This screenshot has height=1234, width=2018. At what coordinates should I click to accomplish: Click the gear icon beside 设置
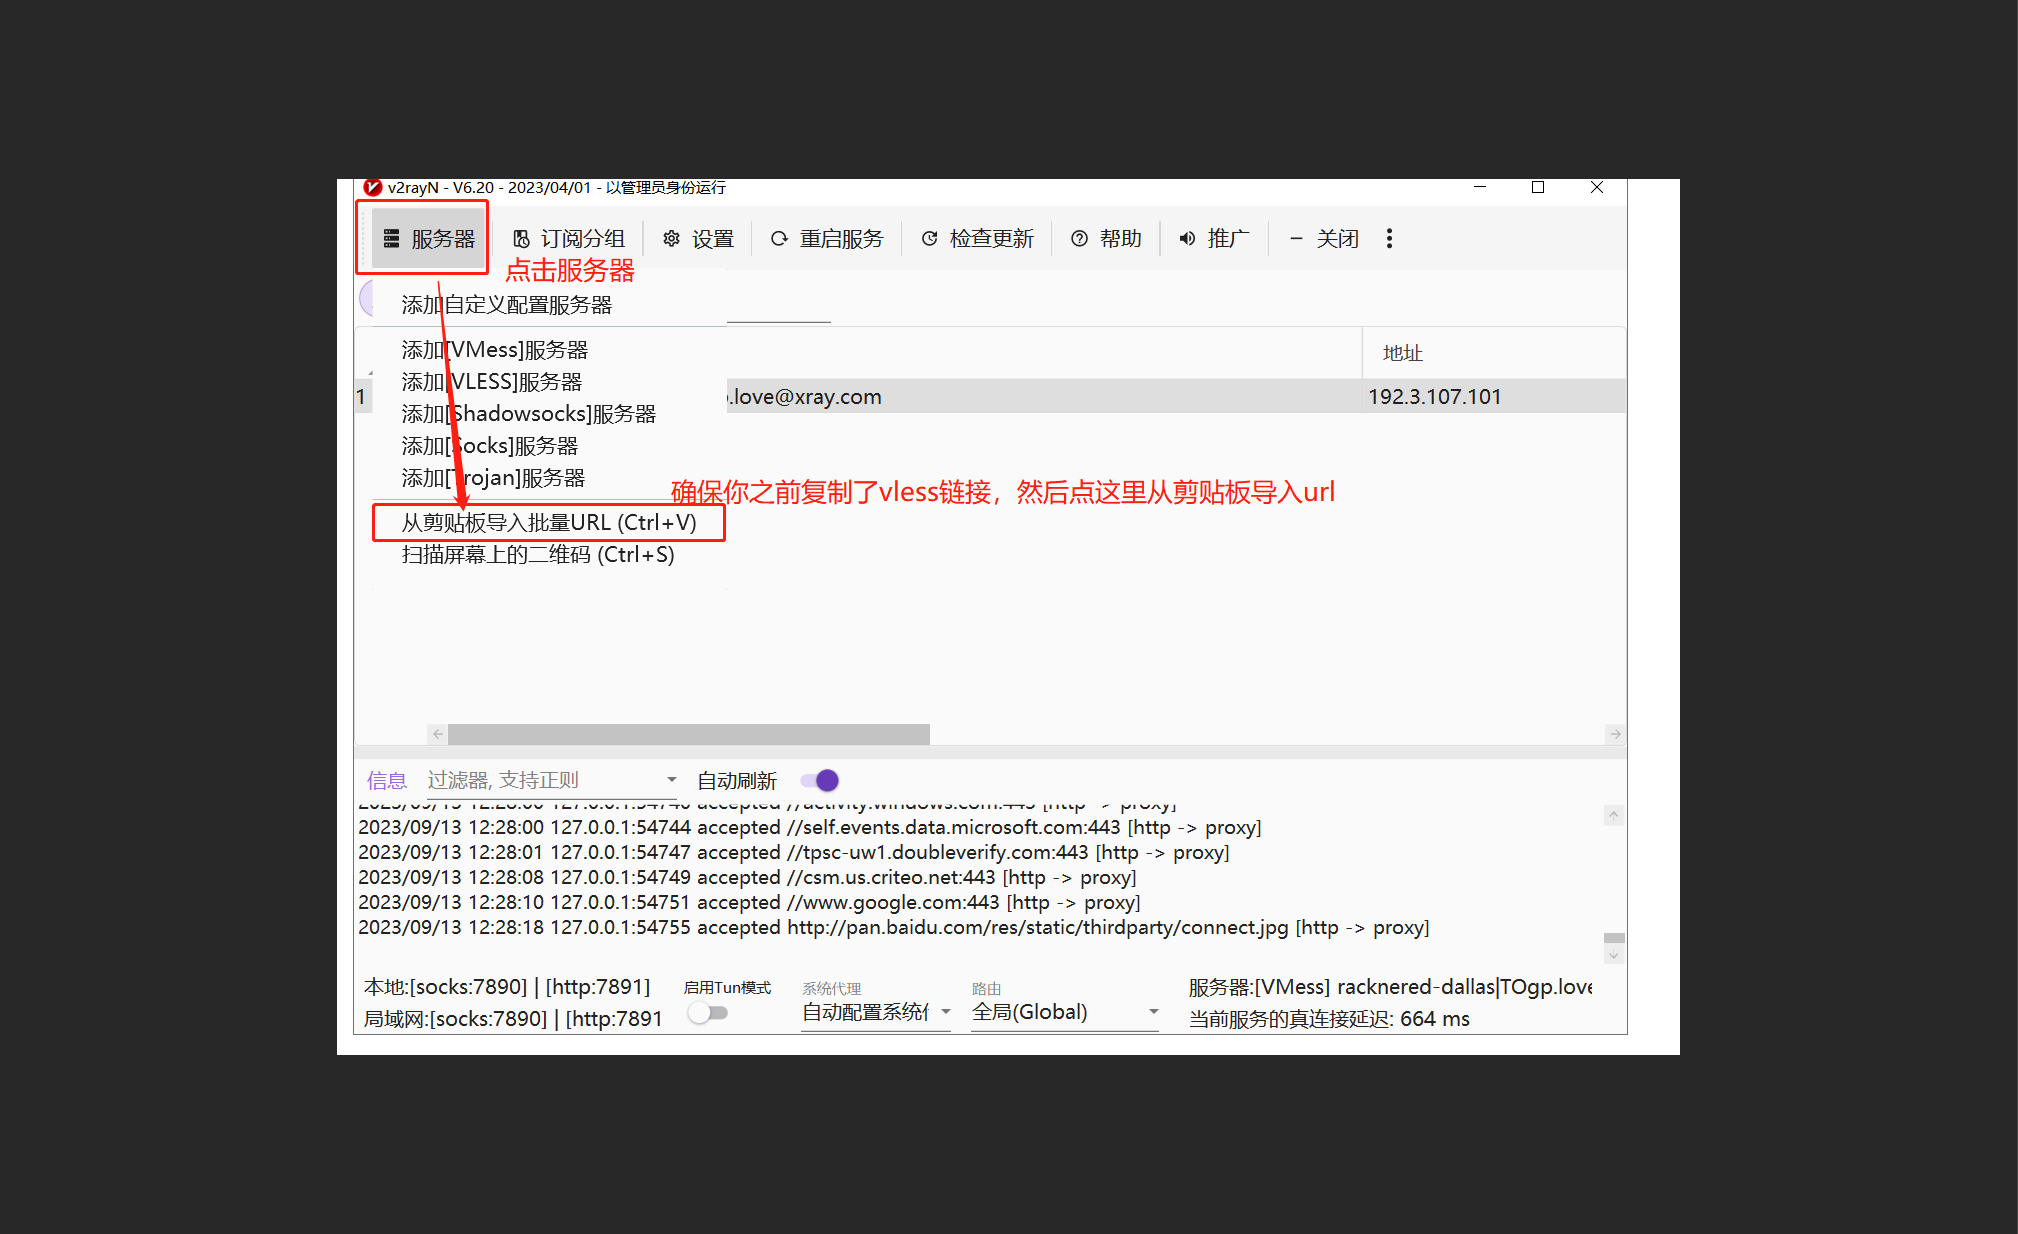pos(672,239)
